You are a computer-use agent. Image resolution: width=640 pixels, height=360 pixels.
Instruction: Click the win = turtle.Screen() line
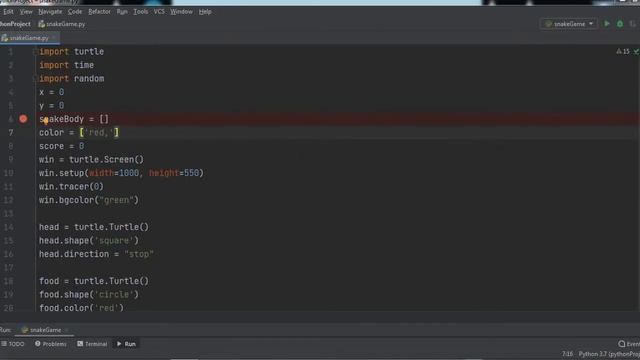tap(91, 160)
